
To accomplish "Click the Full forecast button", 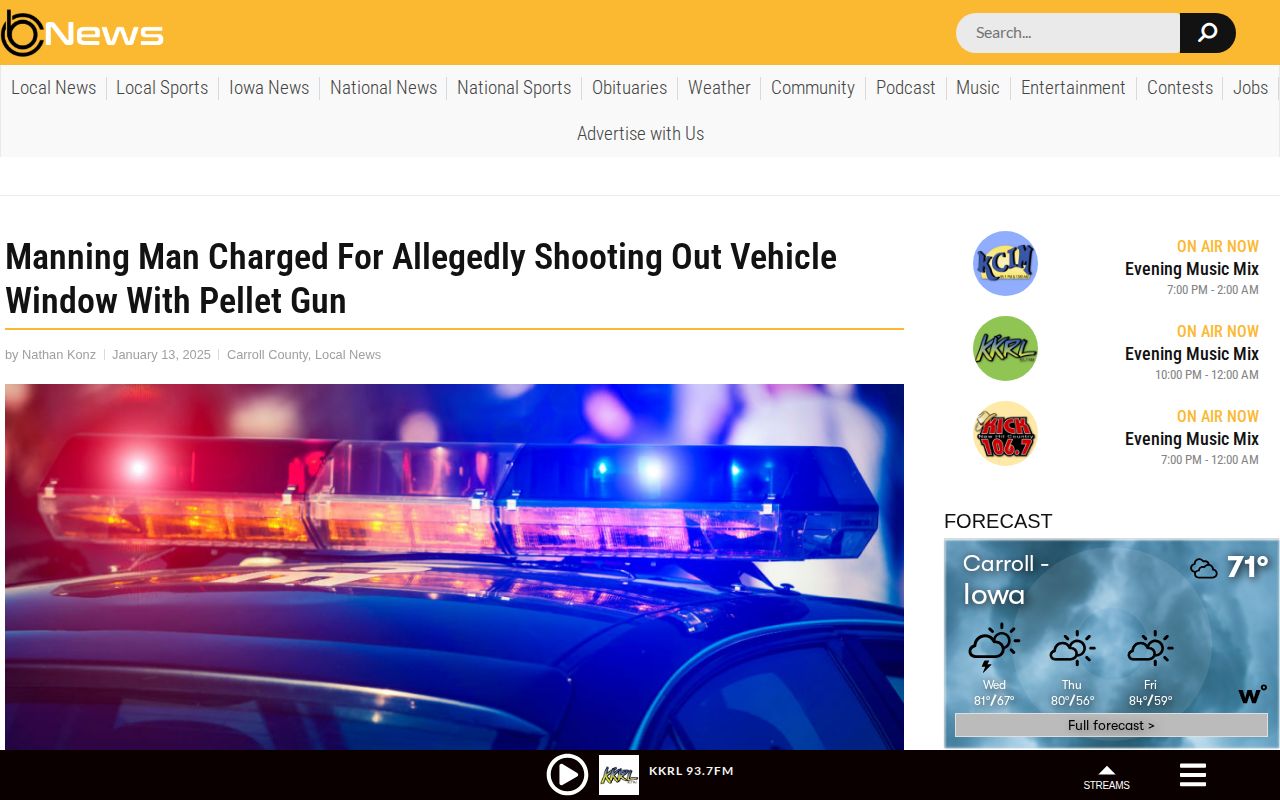I will pyautogui.click(x=1111, y=725).
